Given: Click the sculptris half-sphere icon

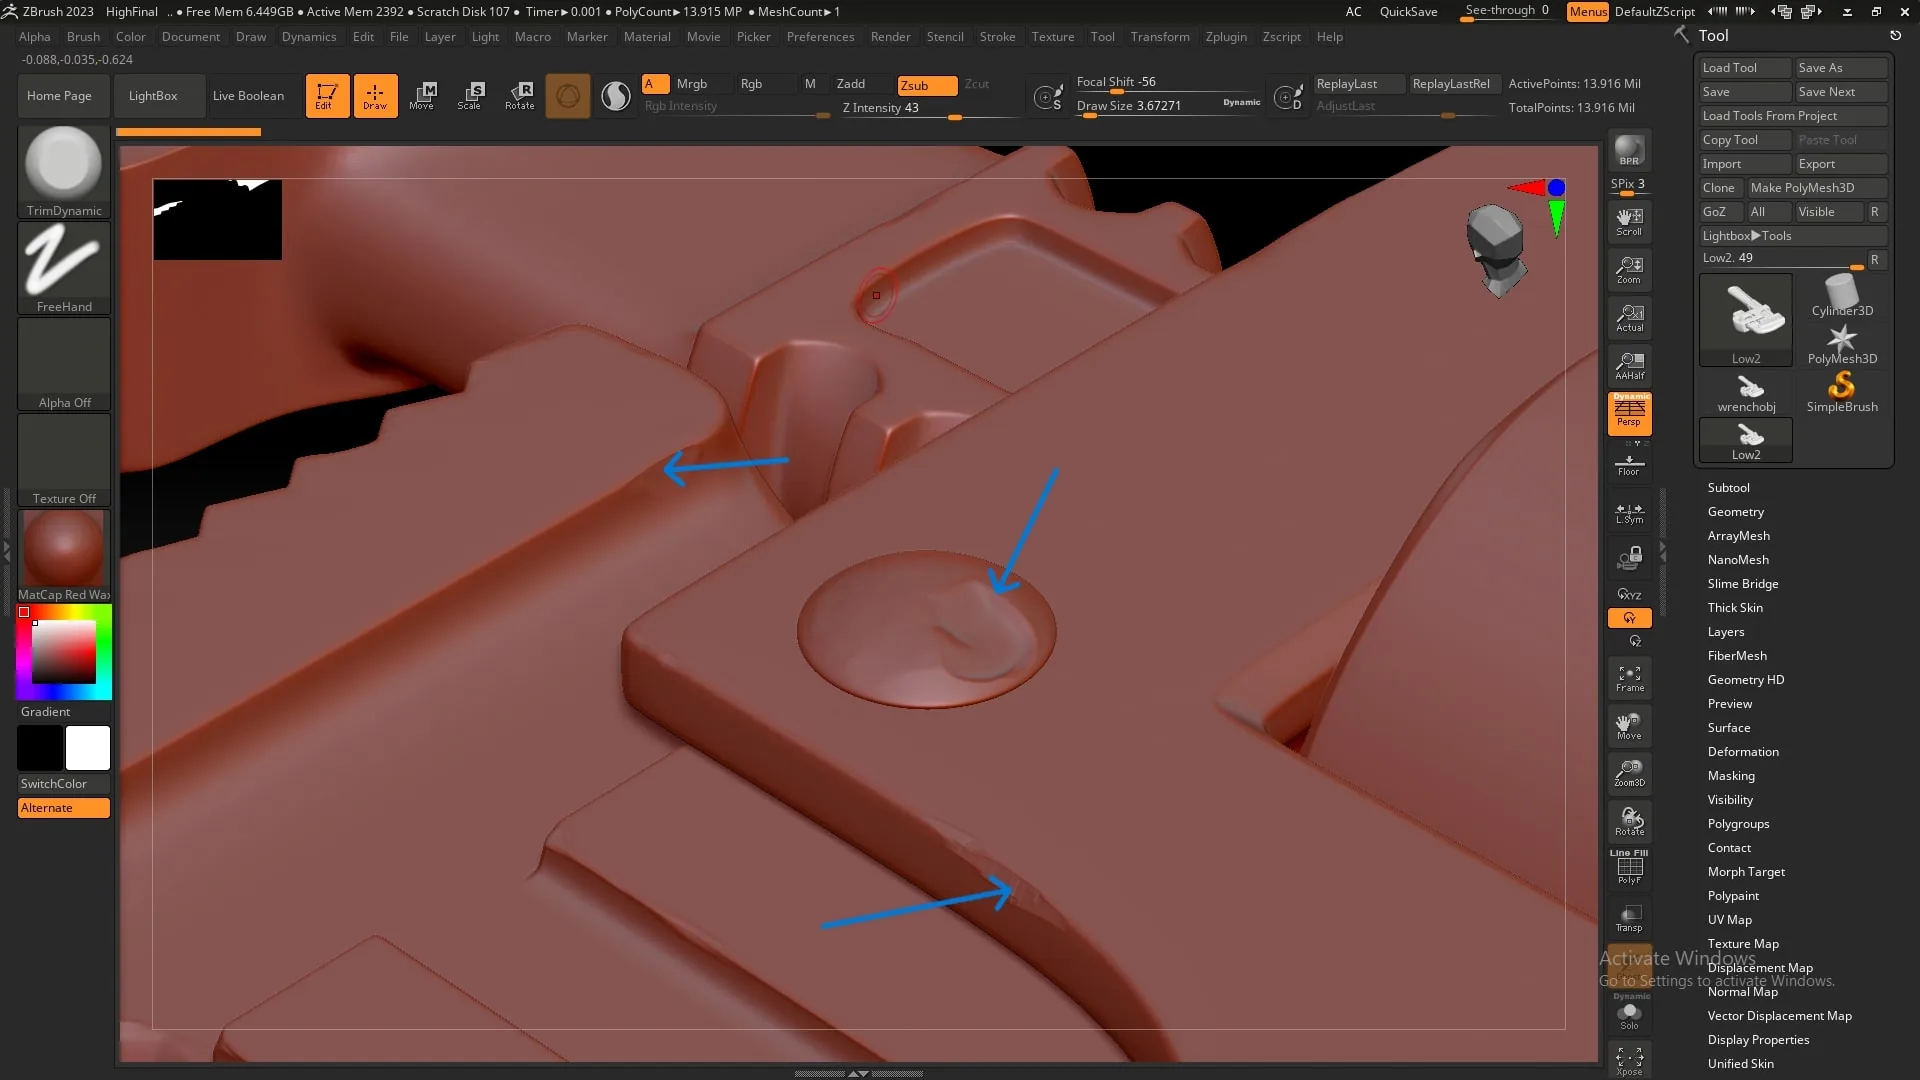Looking at the screenshot, I should 616,96.
